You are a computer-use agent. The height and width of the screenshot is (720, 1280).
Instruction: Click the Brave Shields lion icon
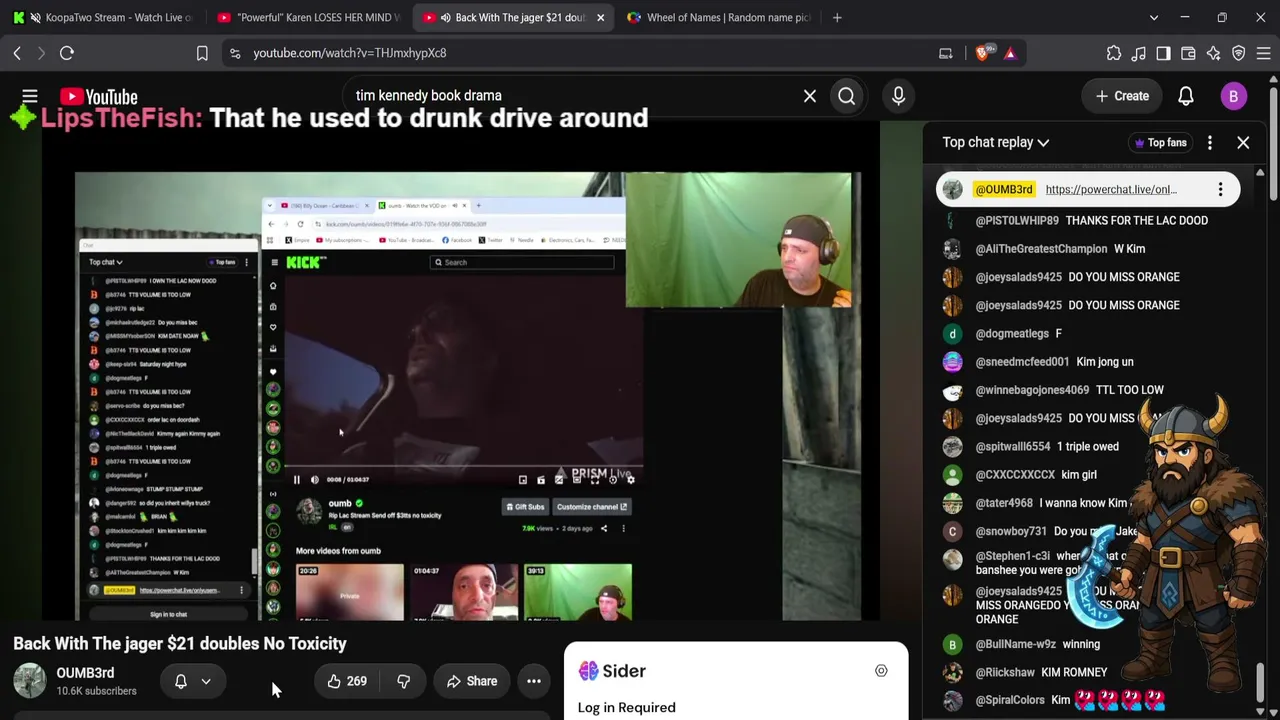(x=982, y=53)
